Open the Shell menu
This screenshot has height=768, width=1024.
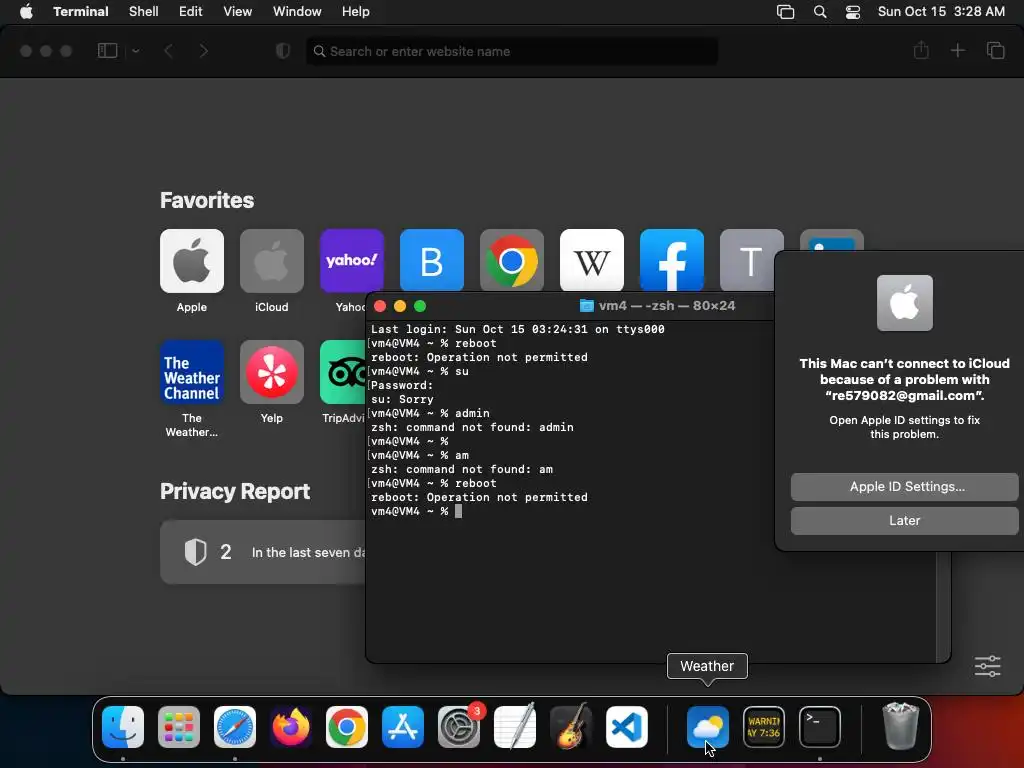click(x=144, y=12)
